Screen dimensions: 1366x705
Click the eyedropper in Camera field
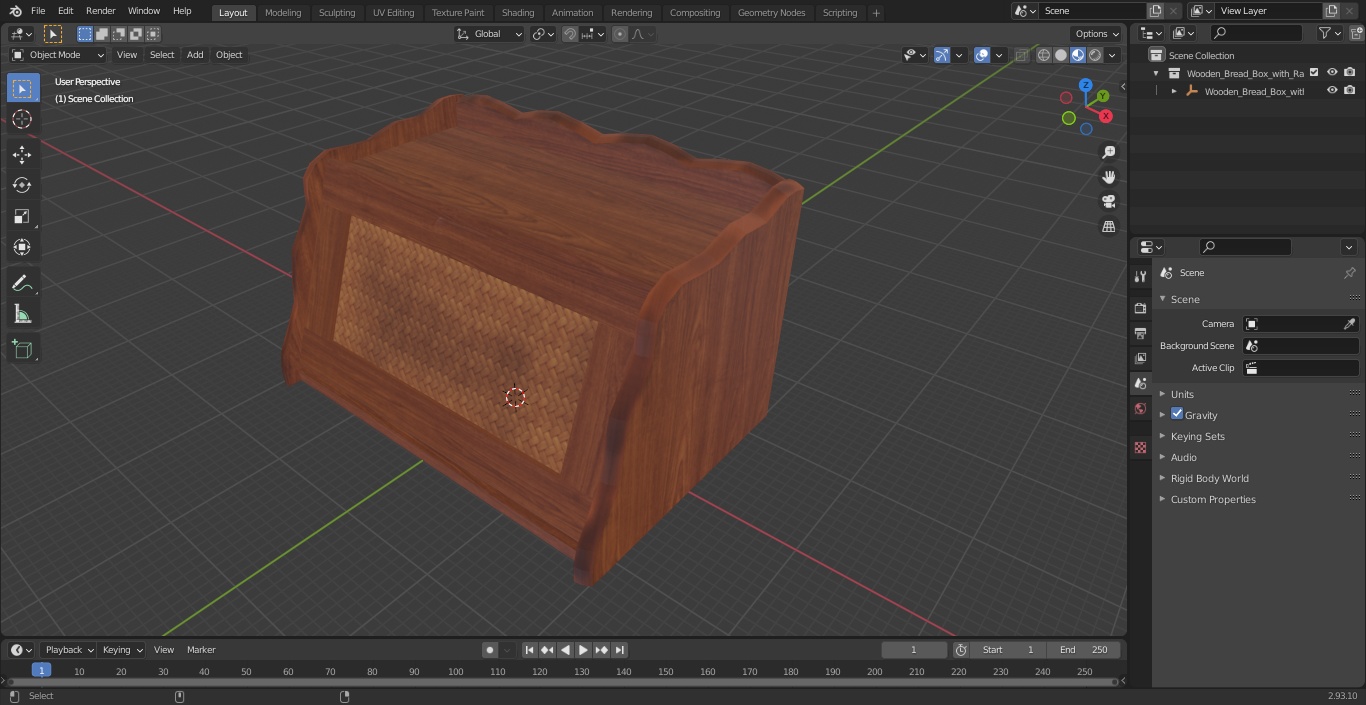(x=1349, y=324)
